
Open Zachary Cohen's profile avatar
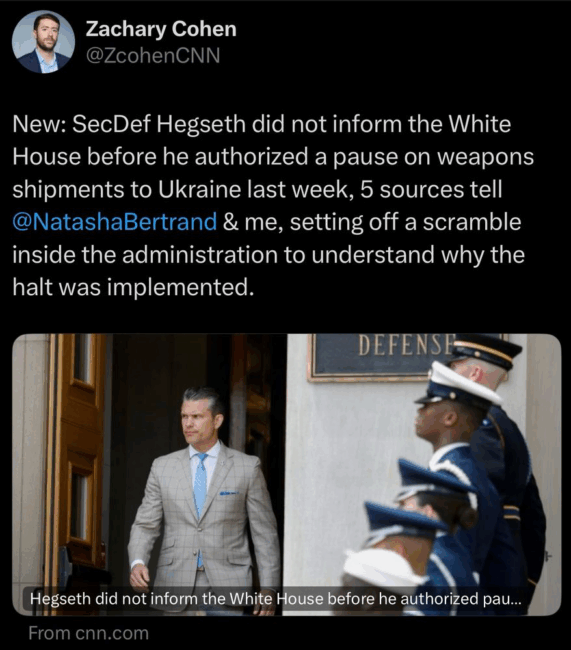coord(43,42)
